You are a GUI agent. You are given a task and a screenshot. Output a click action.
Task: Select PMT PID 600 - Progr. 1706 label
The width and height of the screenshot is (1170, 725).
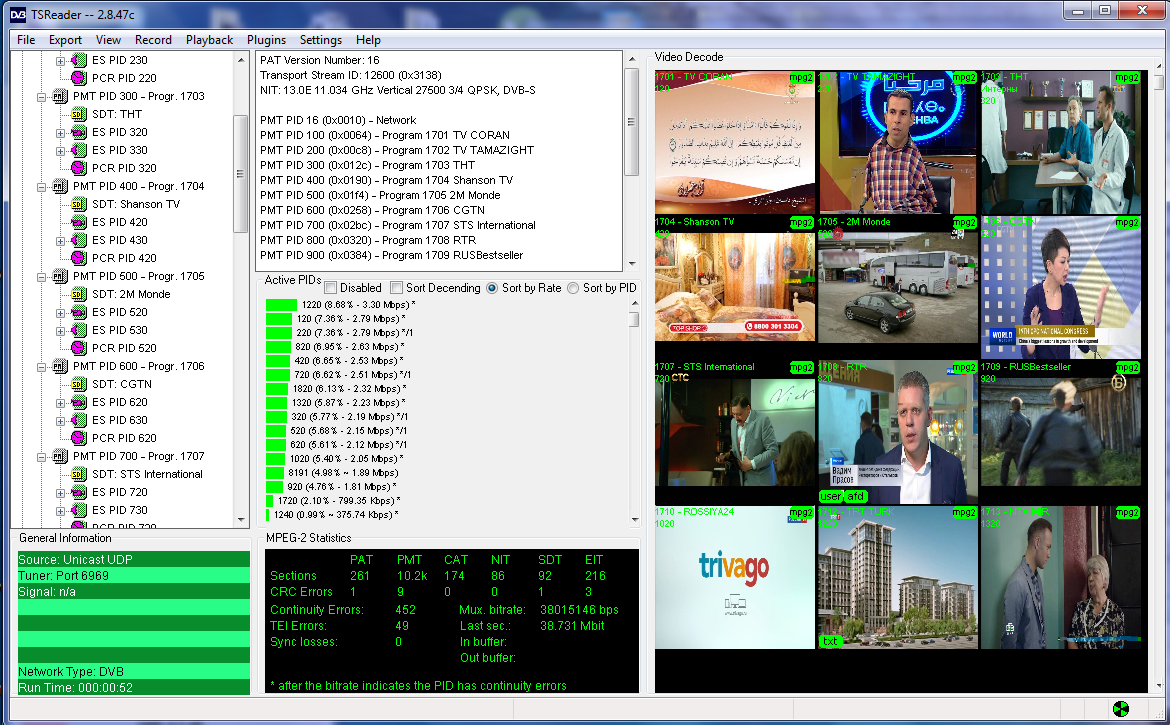pos(138,366)
